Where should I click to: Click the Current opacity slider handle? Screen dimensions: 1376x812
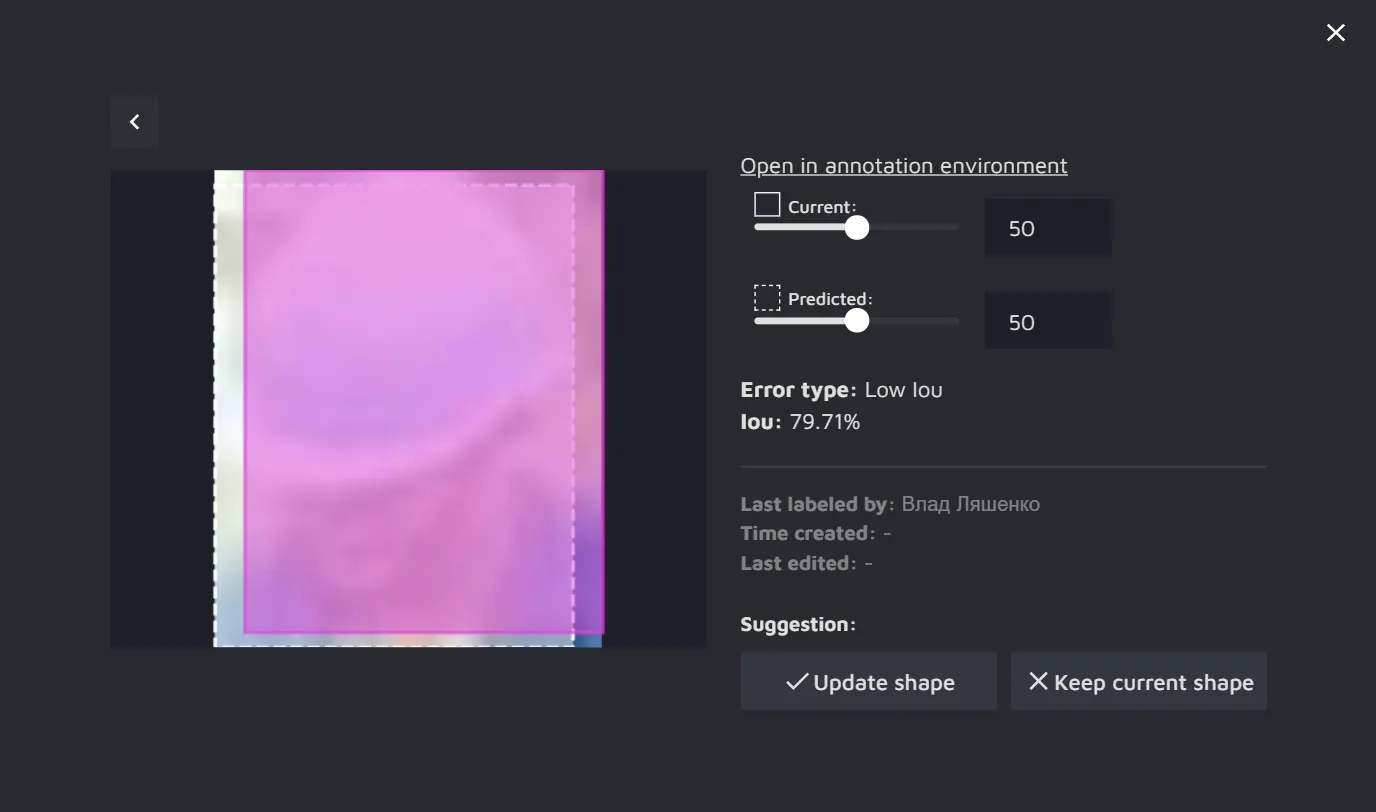coord(857,228)
